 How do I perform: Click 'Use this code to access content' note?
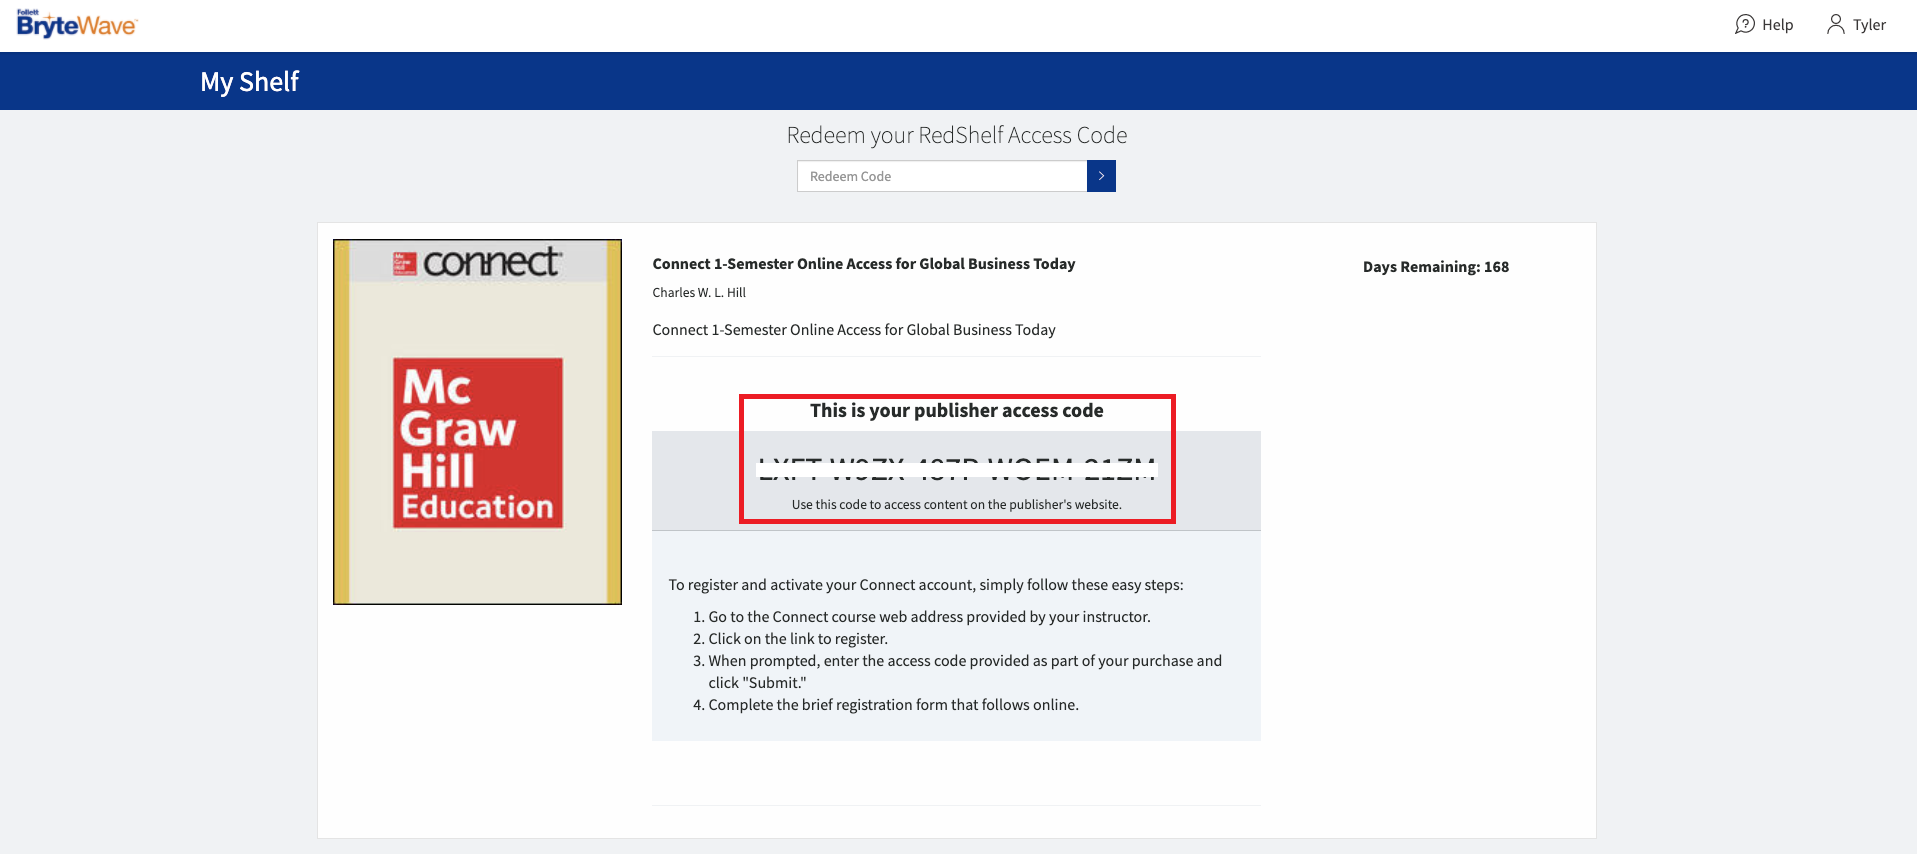click(957, 505)
